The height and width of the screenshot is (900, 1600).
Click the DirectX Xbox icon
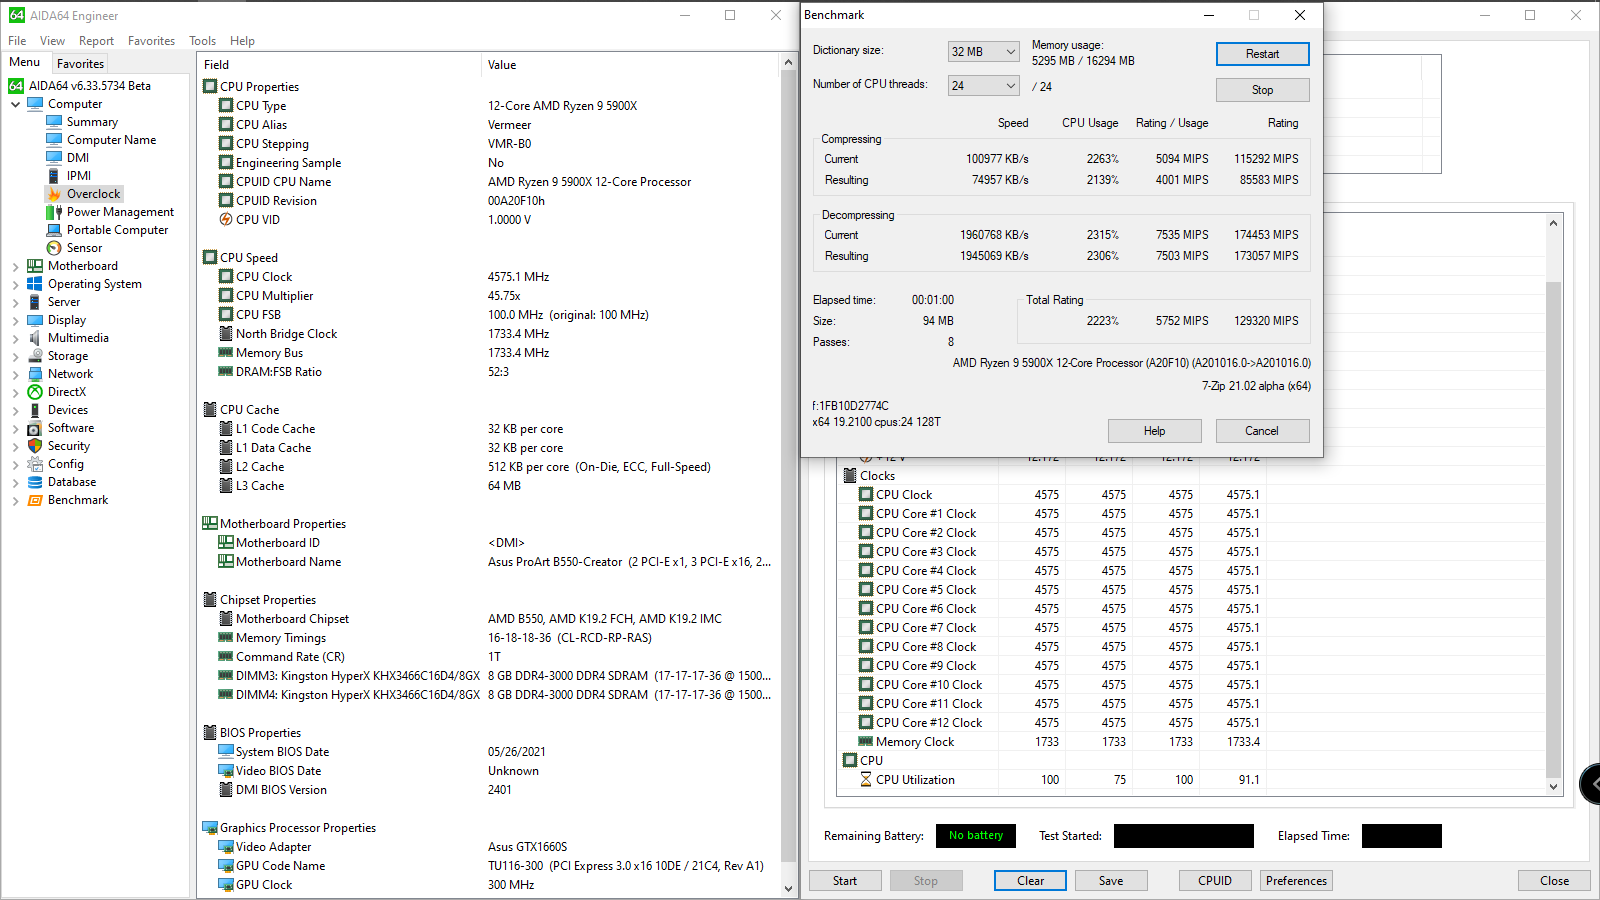(x=35, y=392)
